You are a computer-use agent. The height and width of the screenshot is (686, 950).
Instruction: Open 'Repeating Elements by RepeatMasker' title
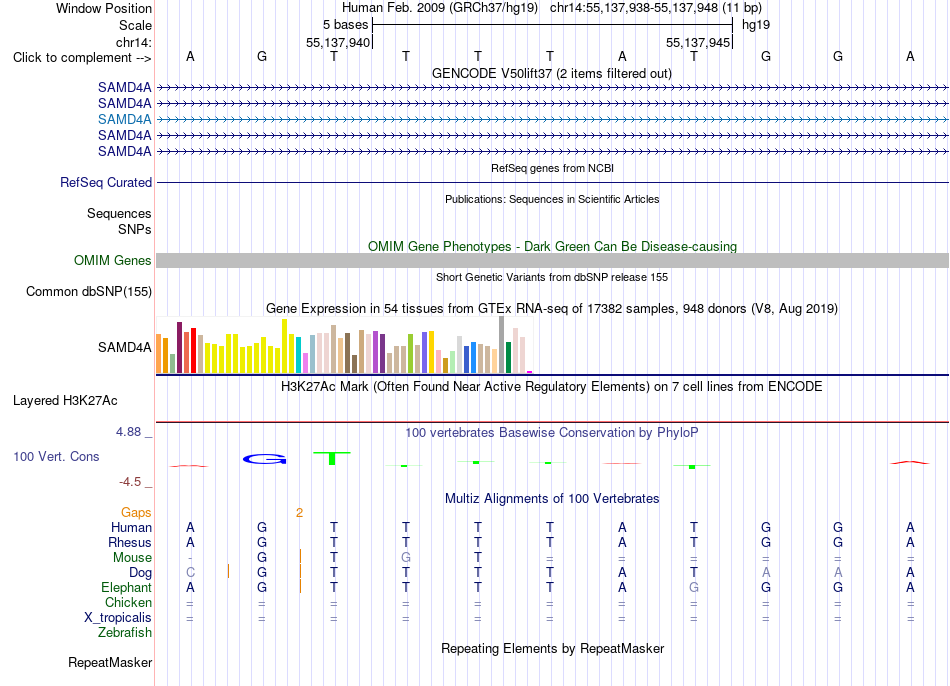[x=553, y=648]
